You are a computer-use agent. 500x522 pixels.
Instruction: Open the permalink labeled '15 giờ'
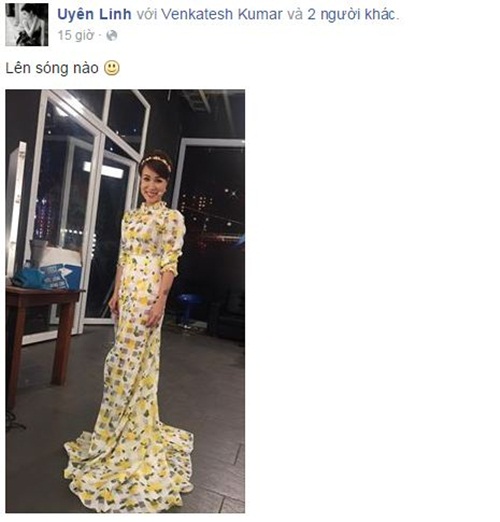click(x=76, y=35)
